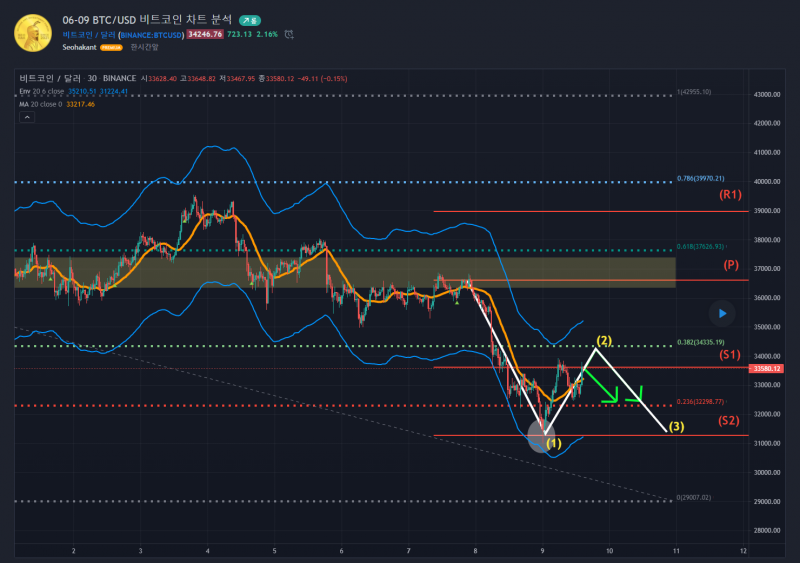Screen dimensions: 800x563
Task: Click the alarm clock icon after 2.16%
Action: click(289, 34)
